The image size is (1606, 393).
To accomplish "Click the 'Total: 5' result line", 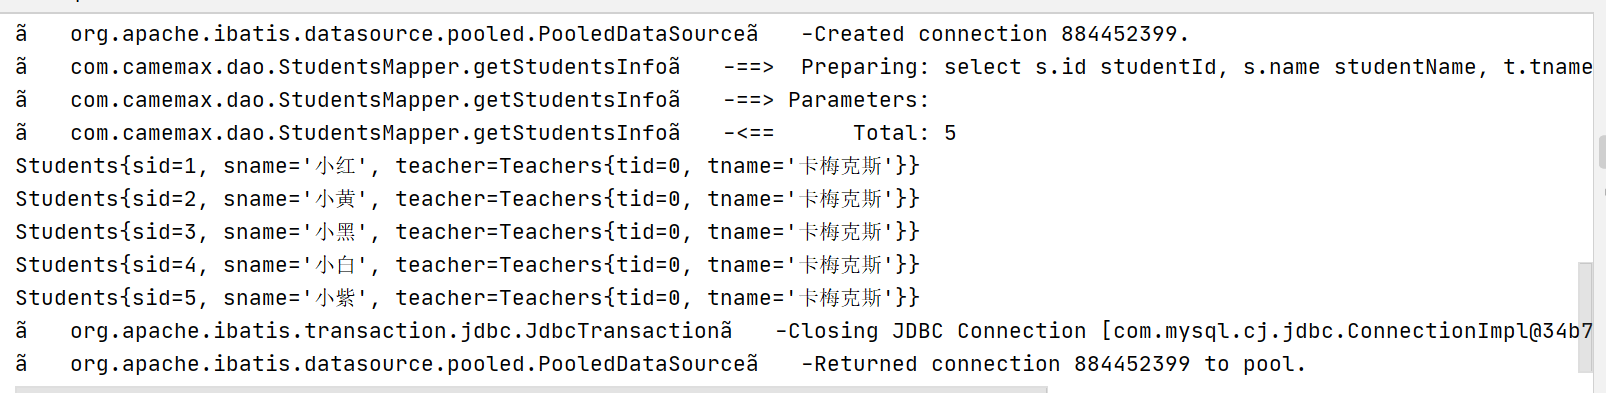I will pos(904,133).
